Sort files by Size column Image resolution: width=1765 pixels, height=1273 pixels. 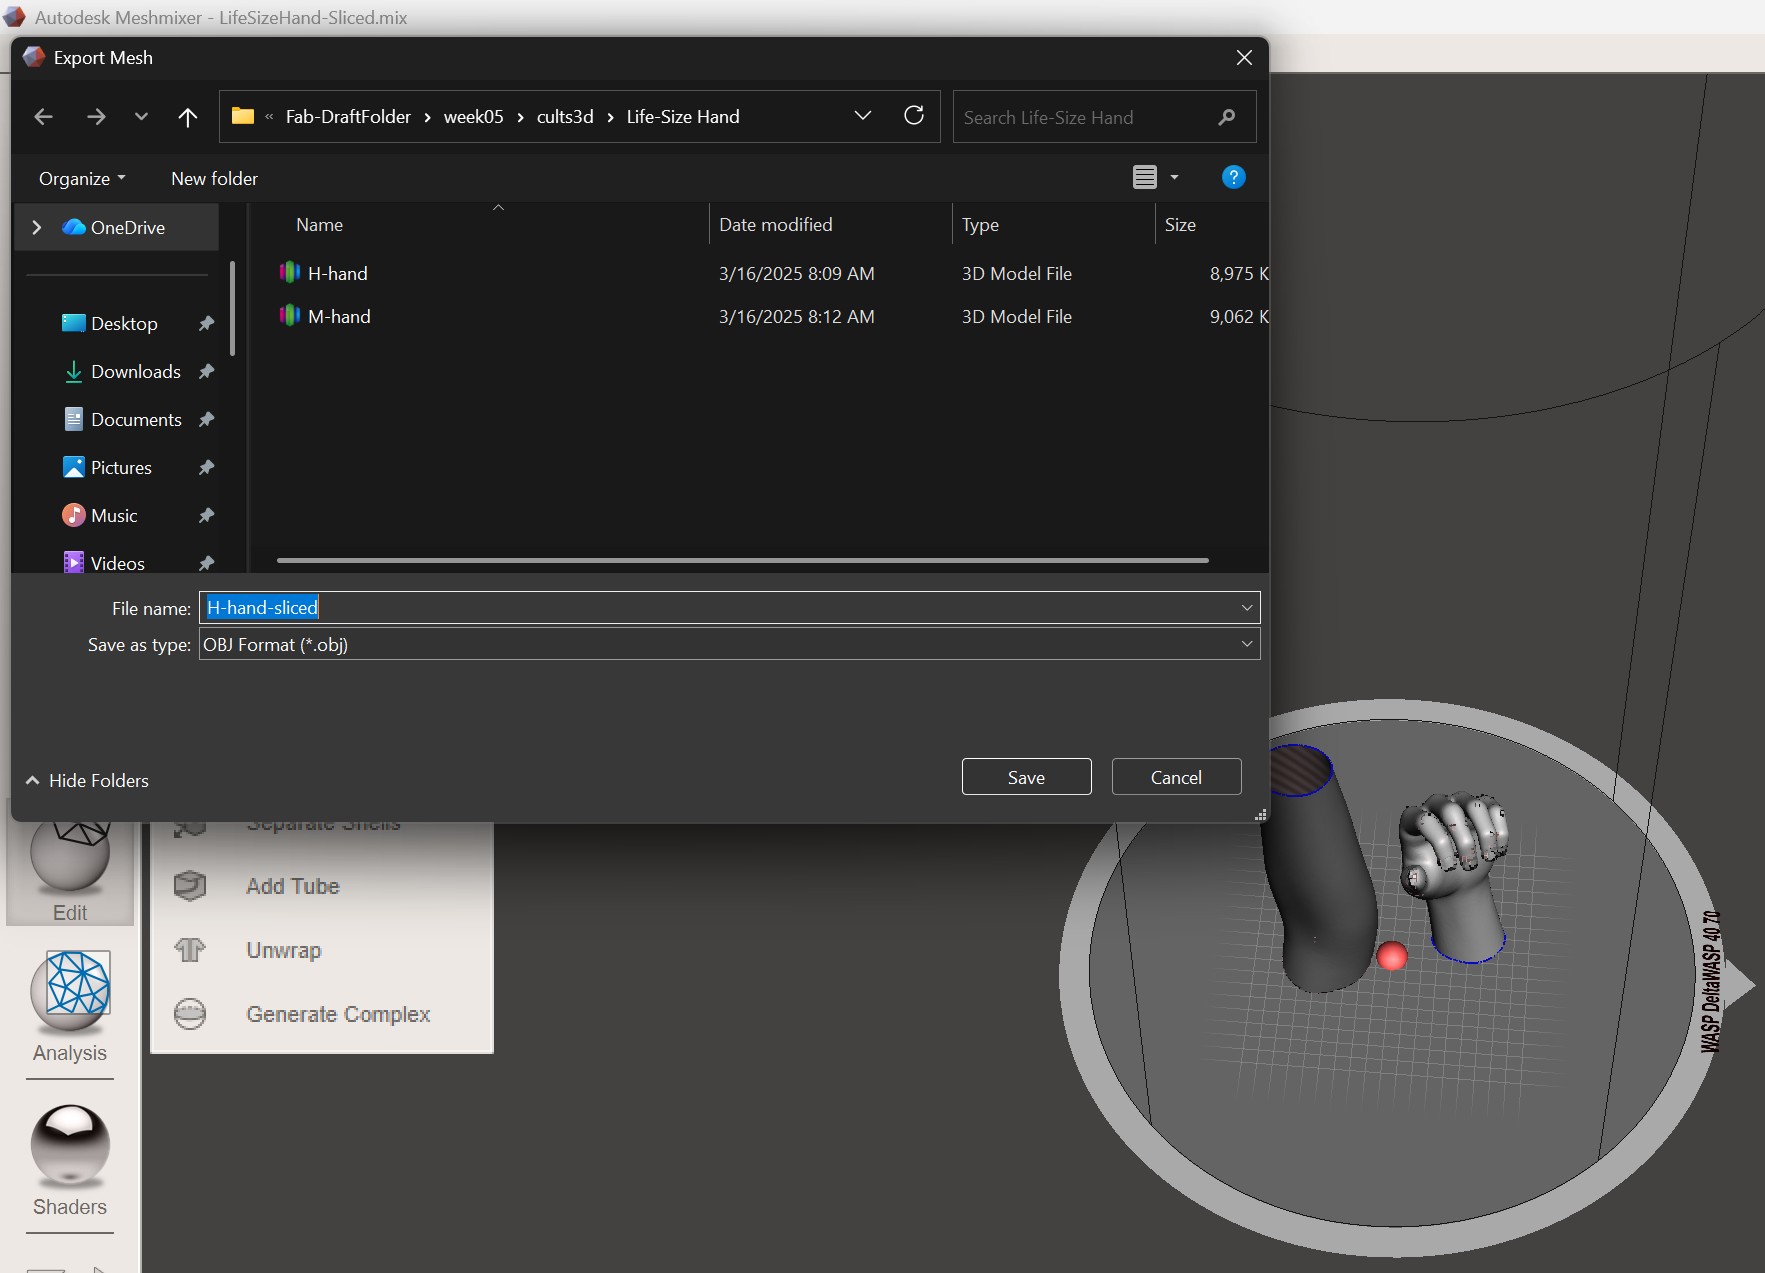point(1180,225)
